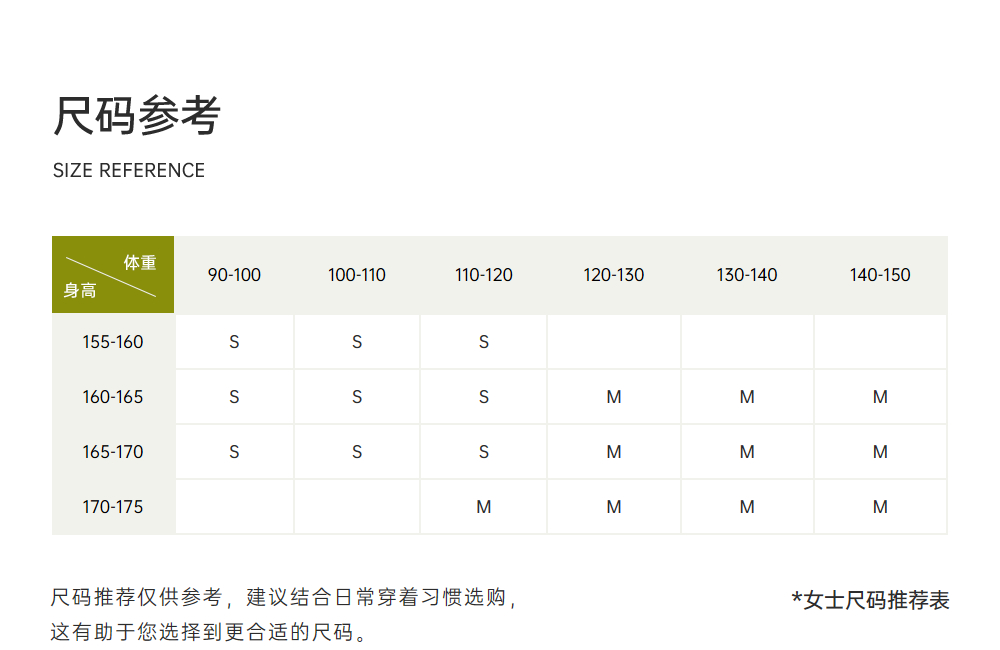Click S for 160-165 height, 110-120 weight

[x=483, y=397]
